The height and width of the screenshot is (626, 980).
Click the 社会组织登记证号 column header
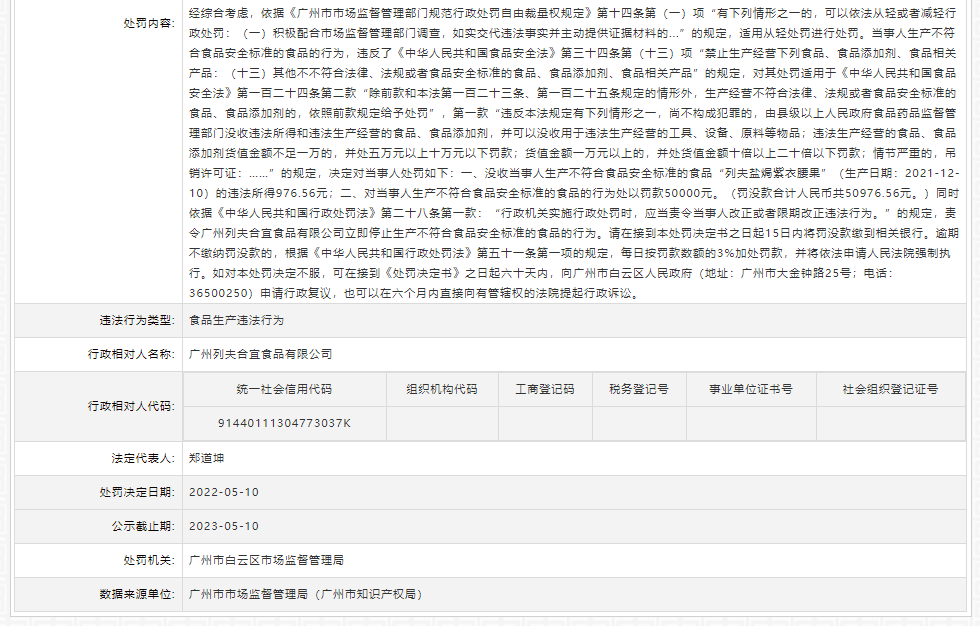(x=889, y=389)
